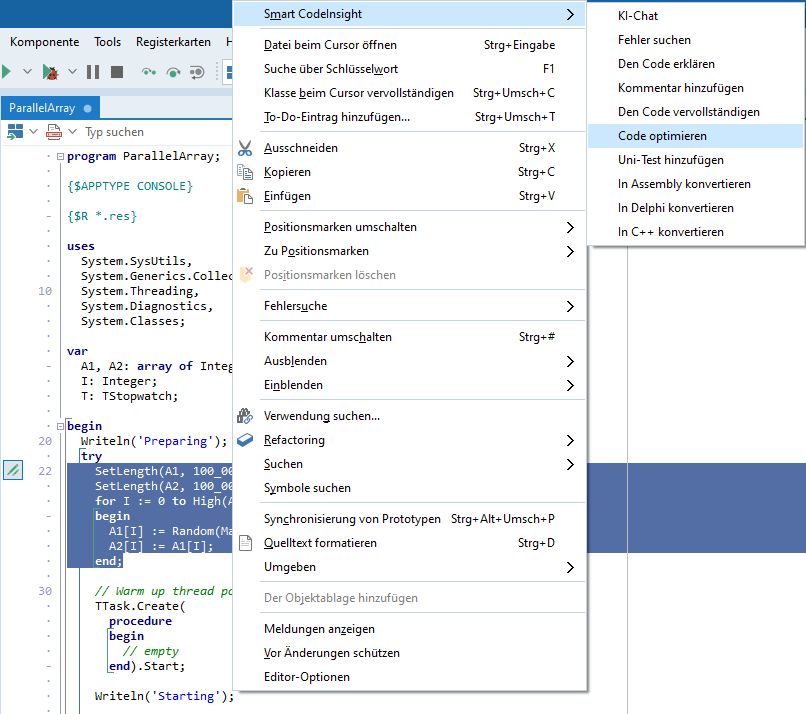Click the Writeln('Starting'); code line
This screenshot has width=806, height=714.
(164, 696)
